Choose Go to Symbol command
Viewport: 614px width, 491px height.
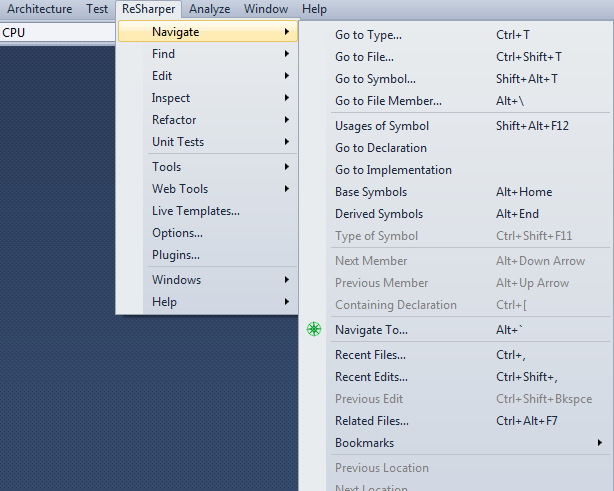(457, 79)
